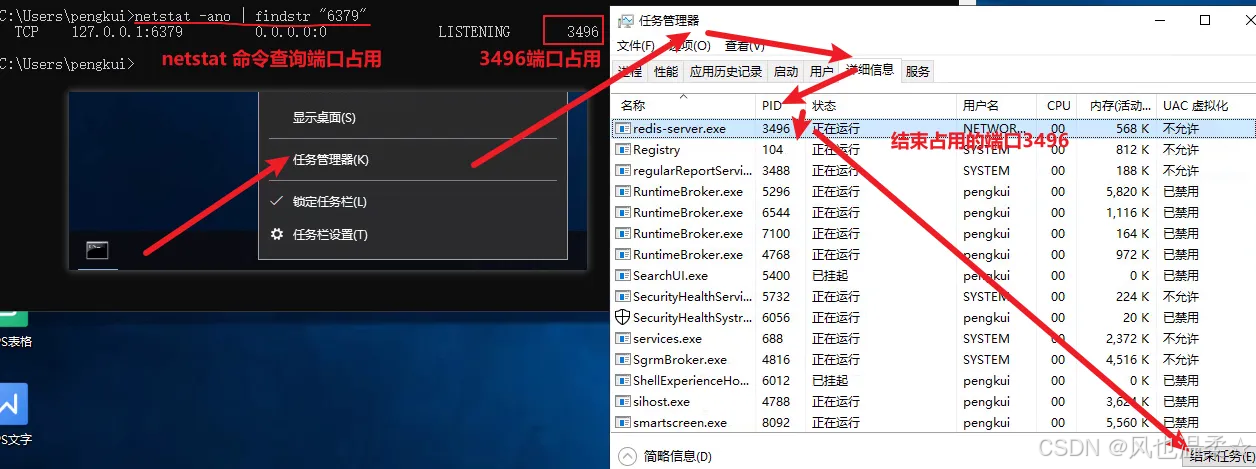Maximize the Task Manager window

tap(1205, 20)
